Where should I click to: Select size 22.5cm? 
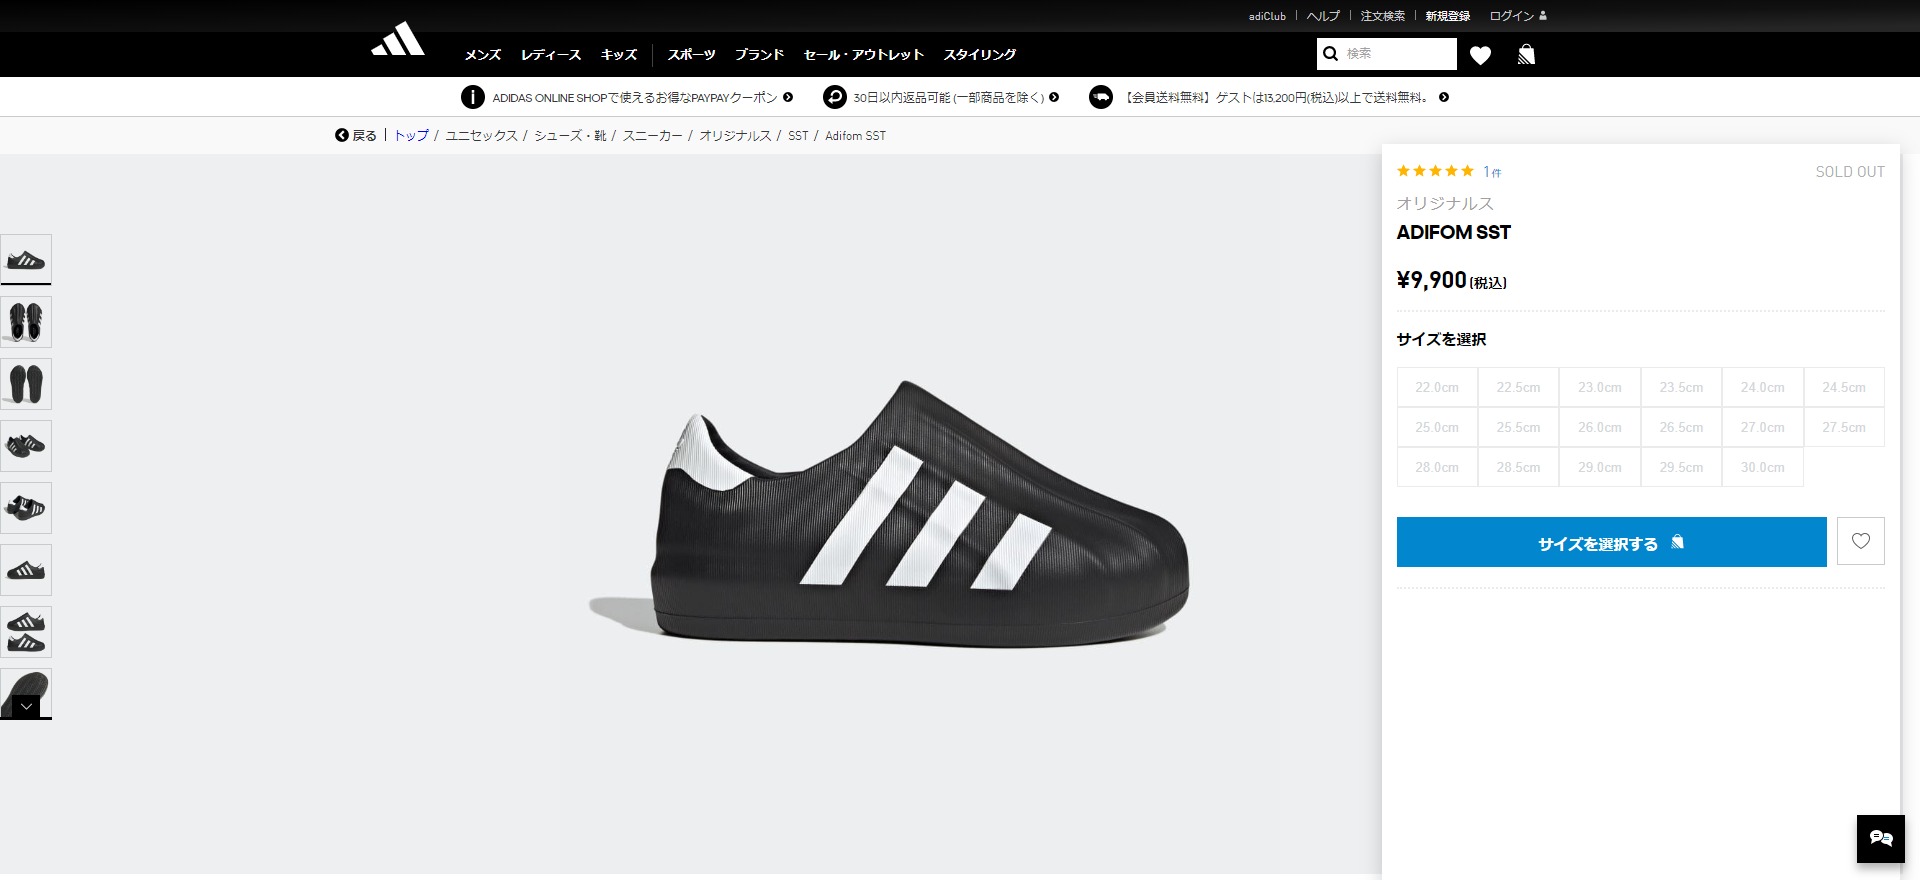coord(1518,387)
